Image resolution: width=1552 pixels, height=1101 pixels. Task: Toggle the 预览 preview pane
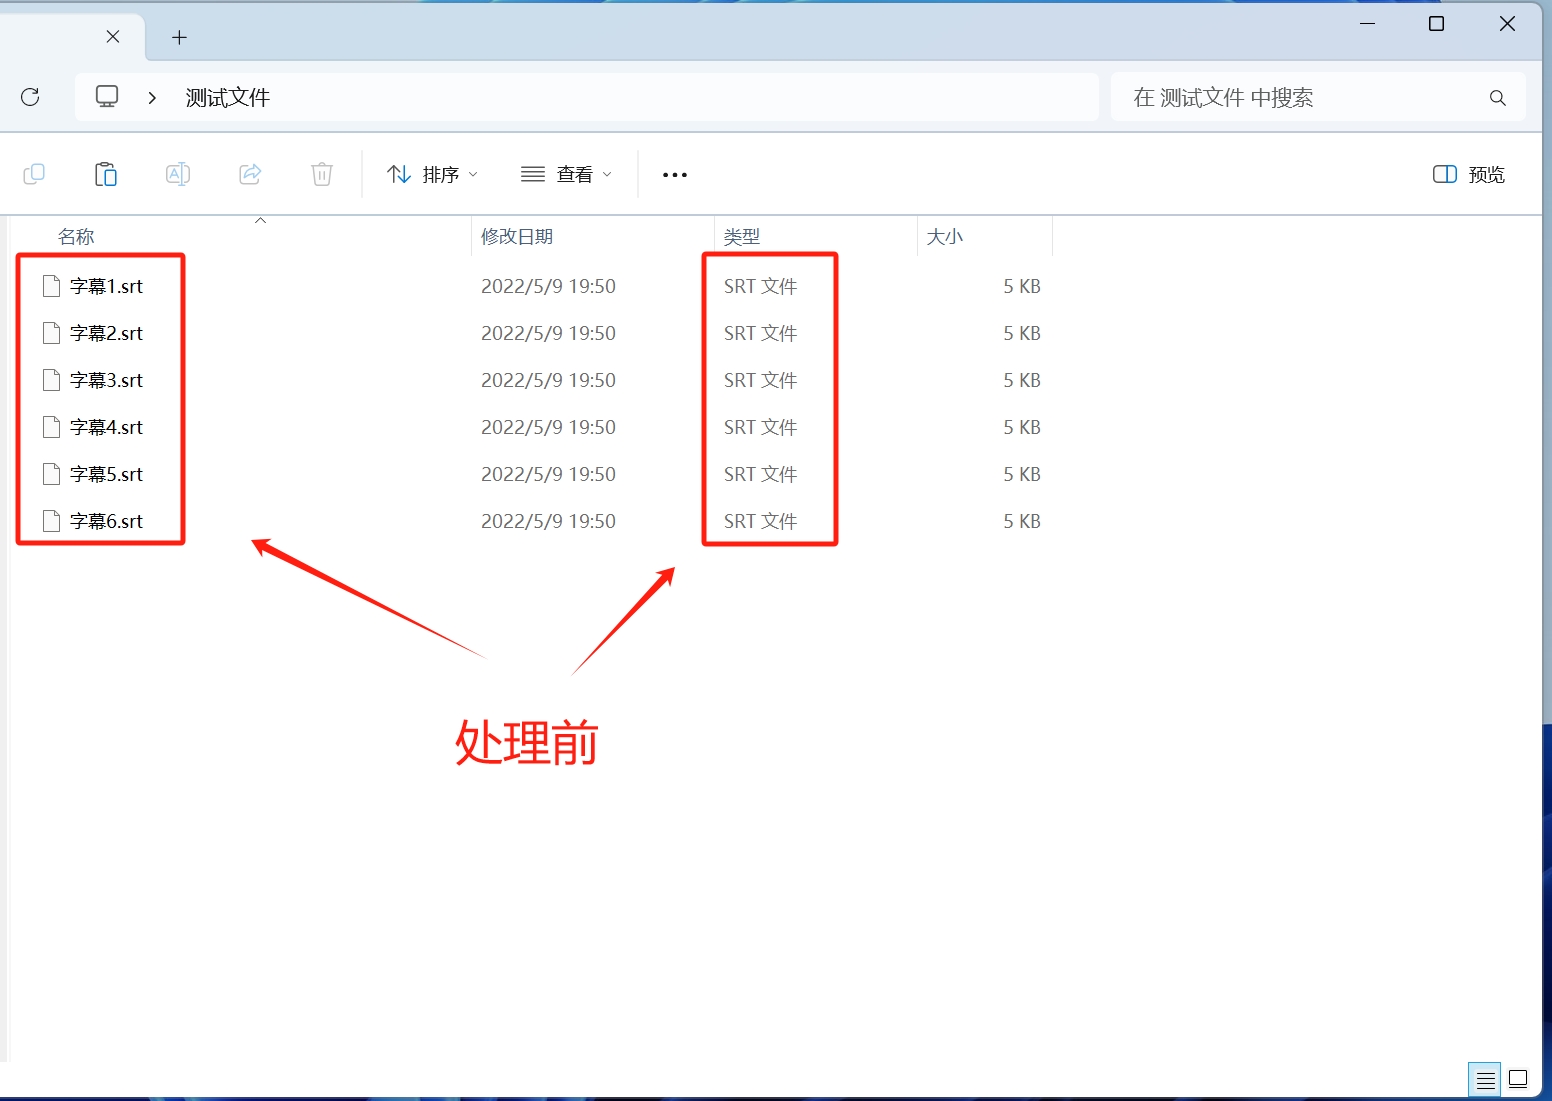click(x=1469, y=174)
